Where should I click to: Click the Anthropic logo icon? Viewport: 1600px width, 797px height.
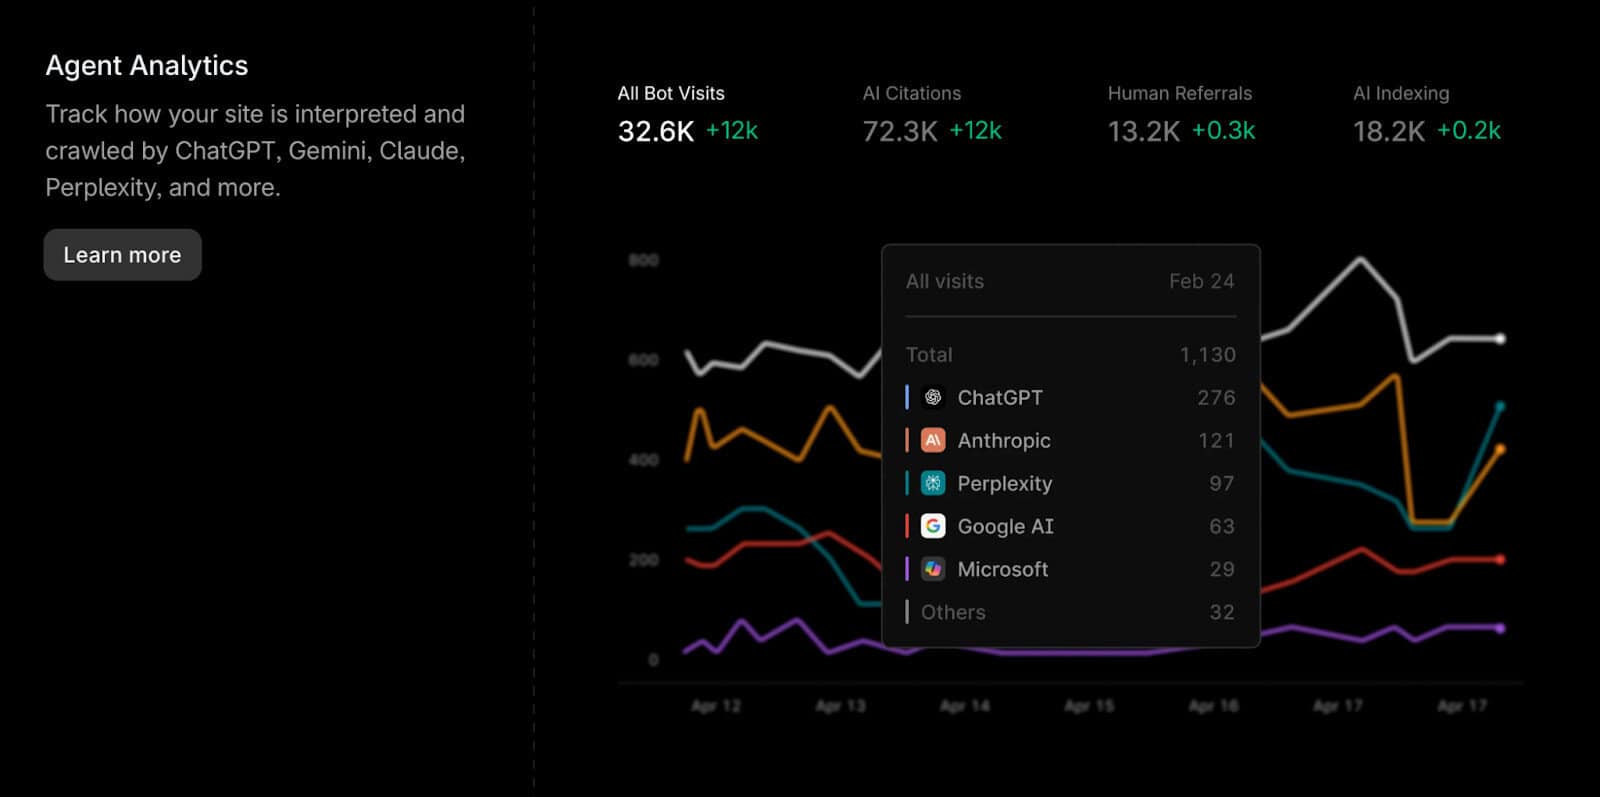click(932, 441)
